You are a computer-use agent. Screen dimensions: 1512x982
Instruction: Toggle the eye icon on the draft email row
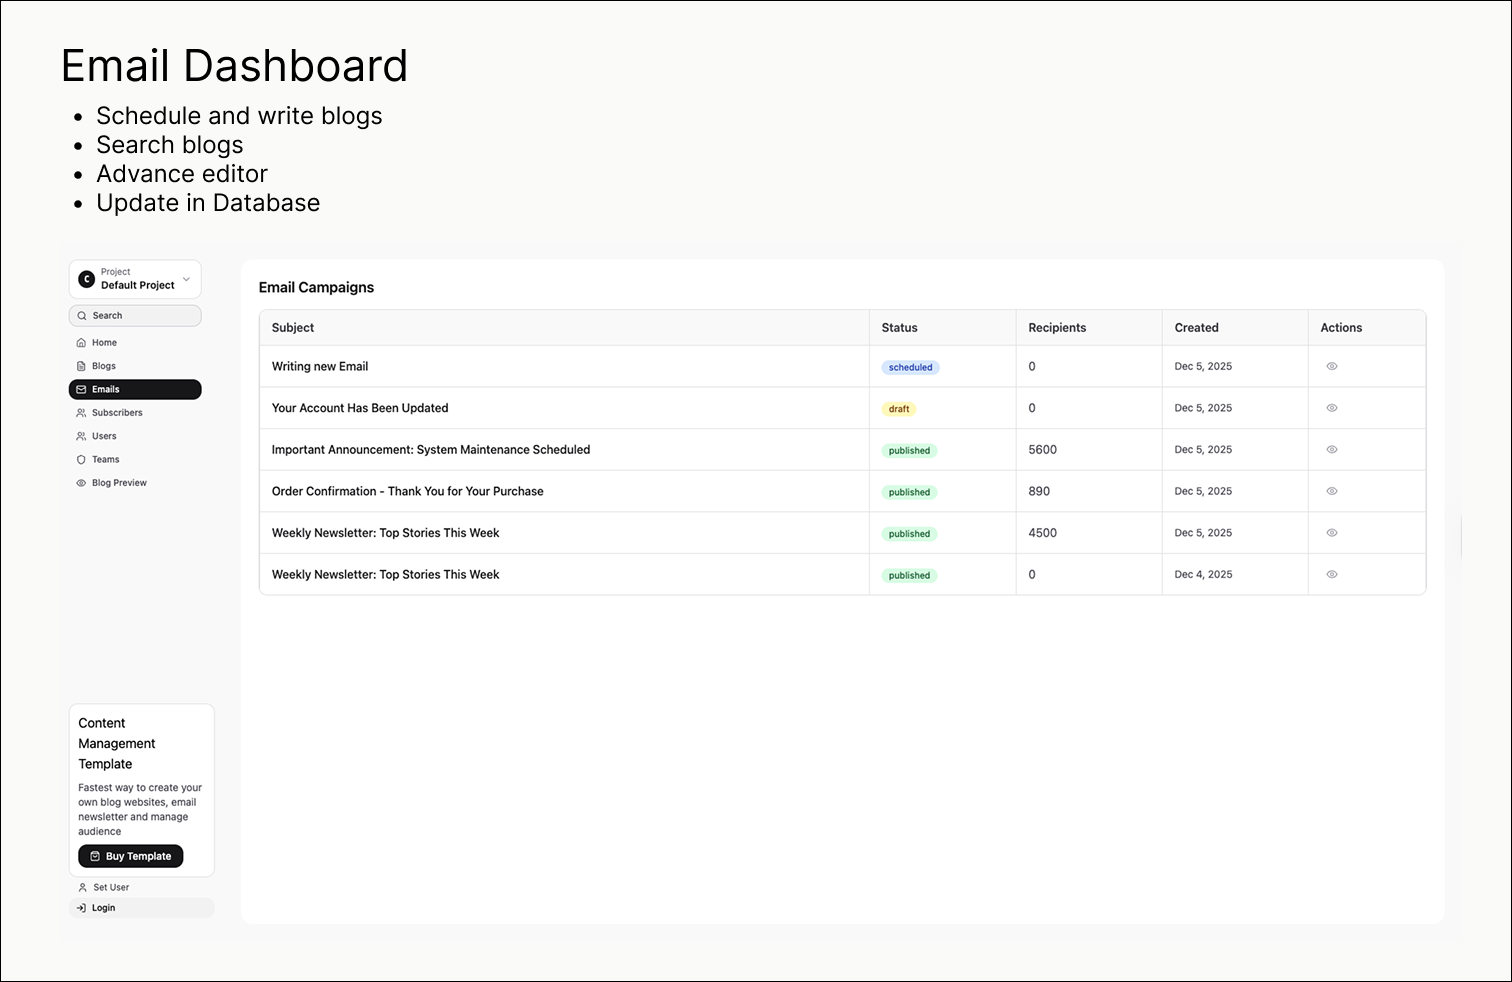(x=1331, y=407)
